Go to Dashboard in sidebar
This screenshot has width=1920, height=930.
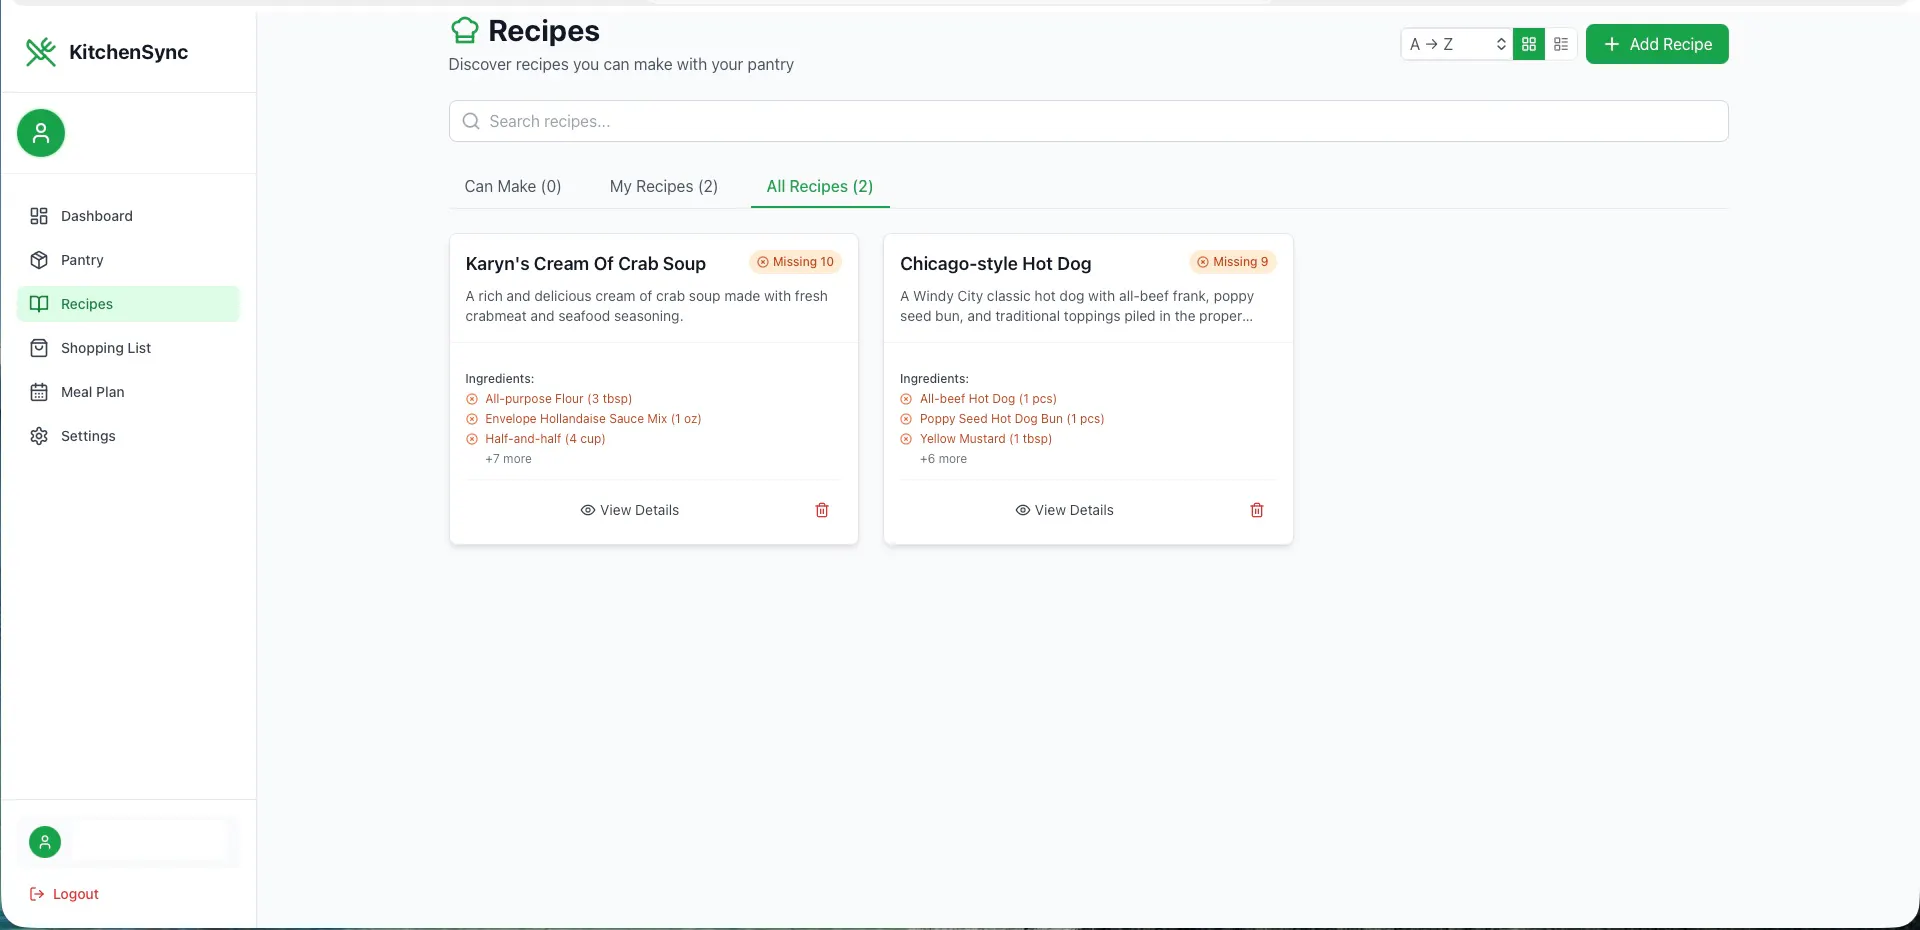[128, 216]
